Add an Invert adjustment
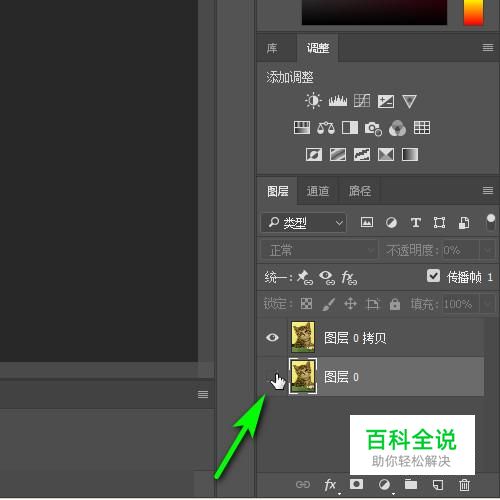Viewport: 500px width, 500px height. coord(314,154)
